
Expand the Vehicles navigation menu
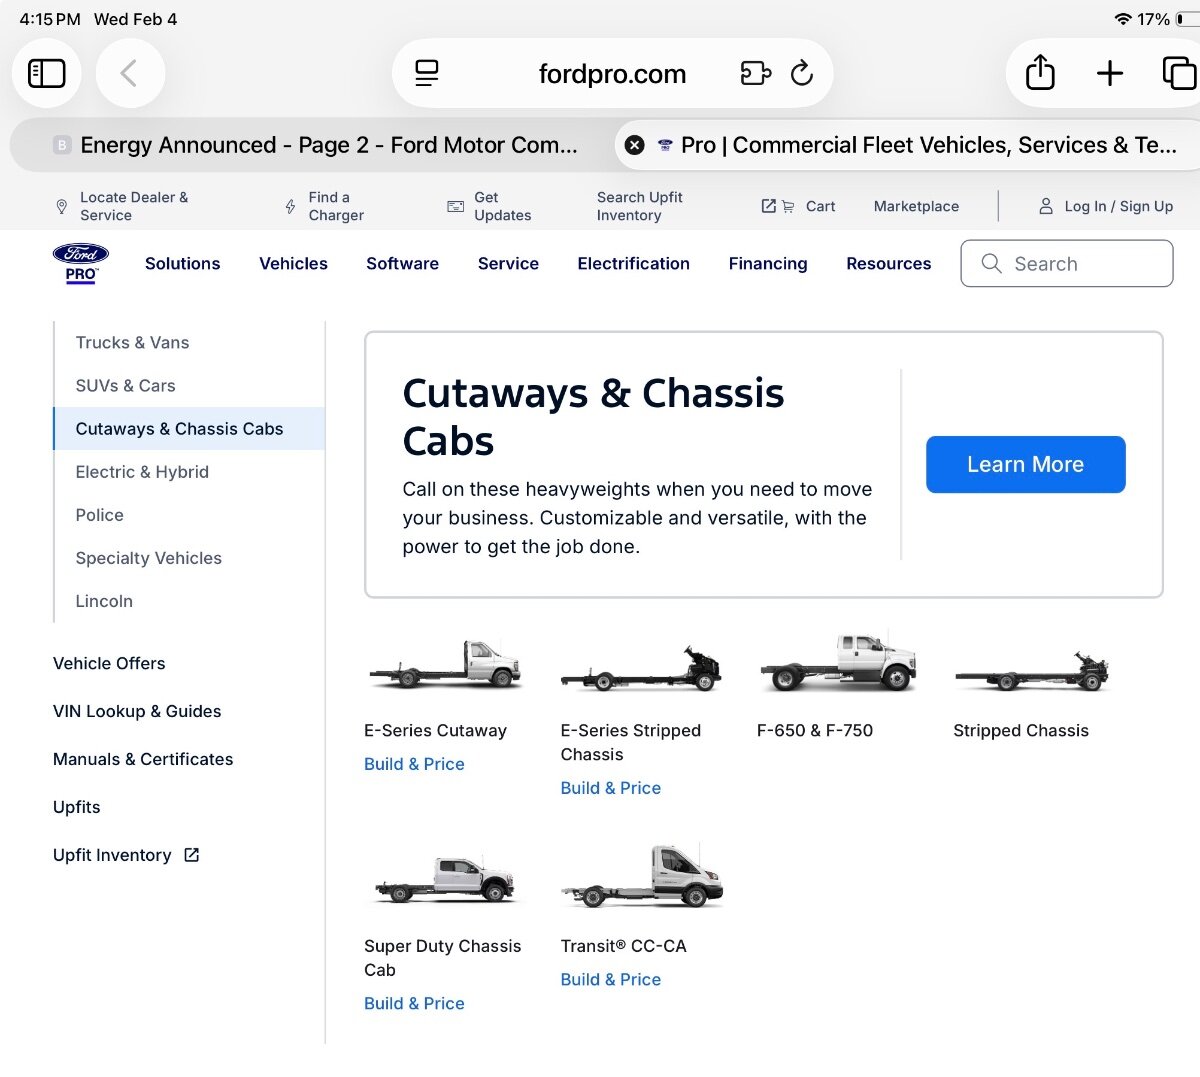293,264
